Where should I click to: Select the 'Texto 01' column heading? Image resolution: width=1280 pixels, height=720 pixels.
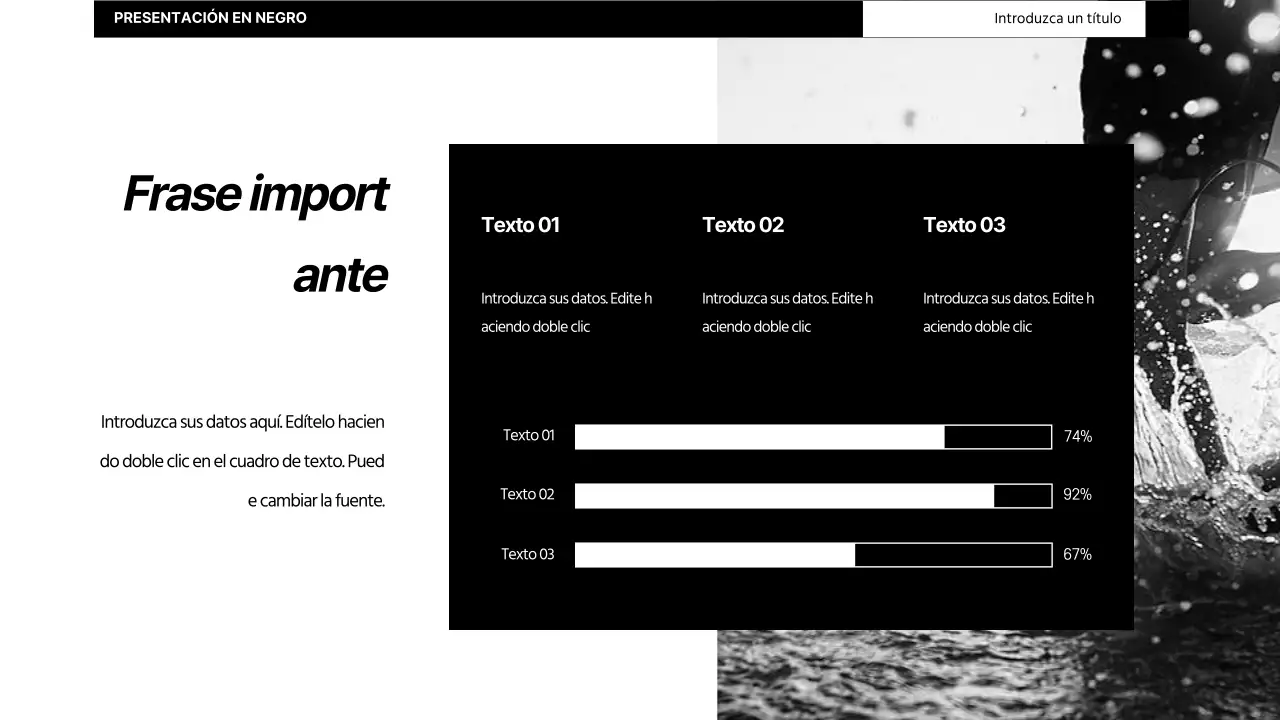click(520, 225)
